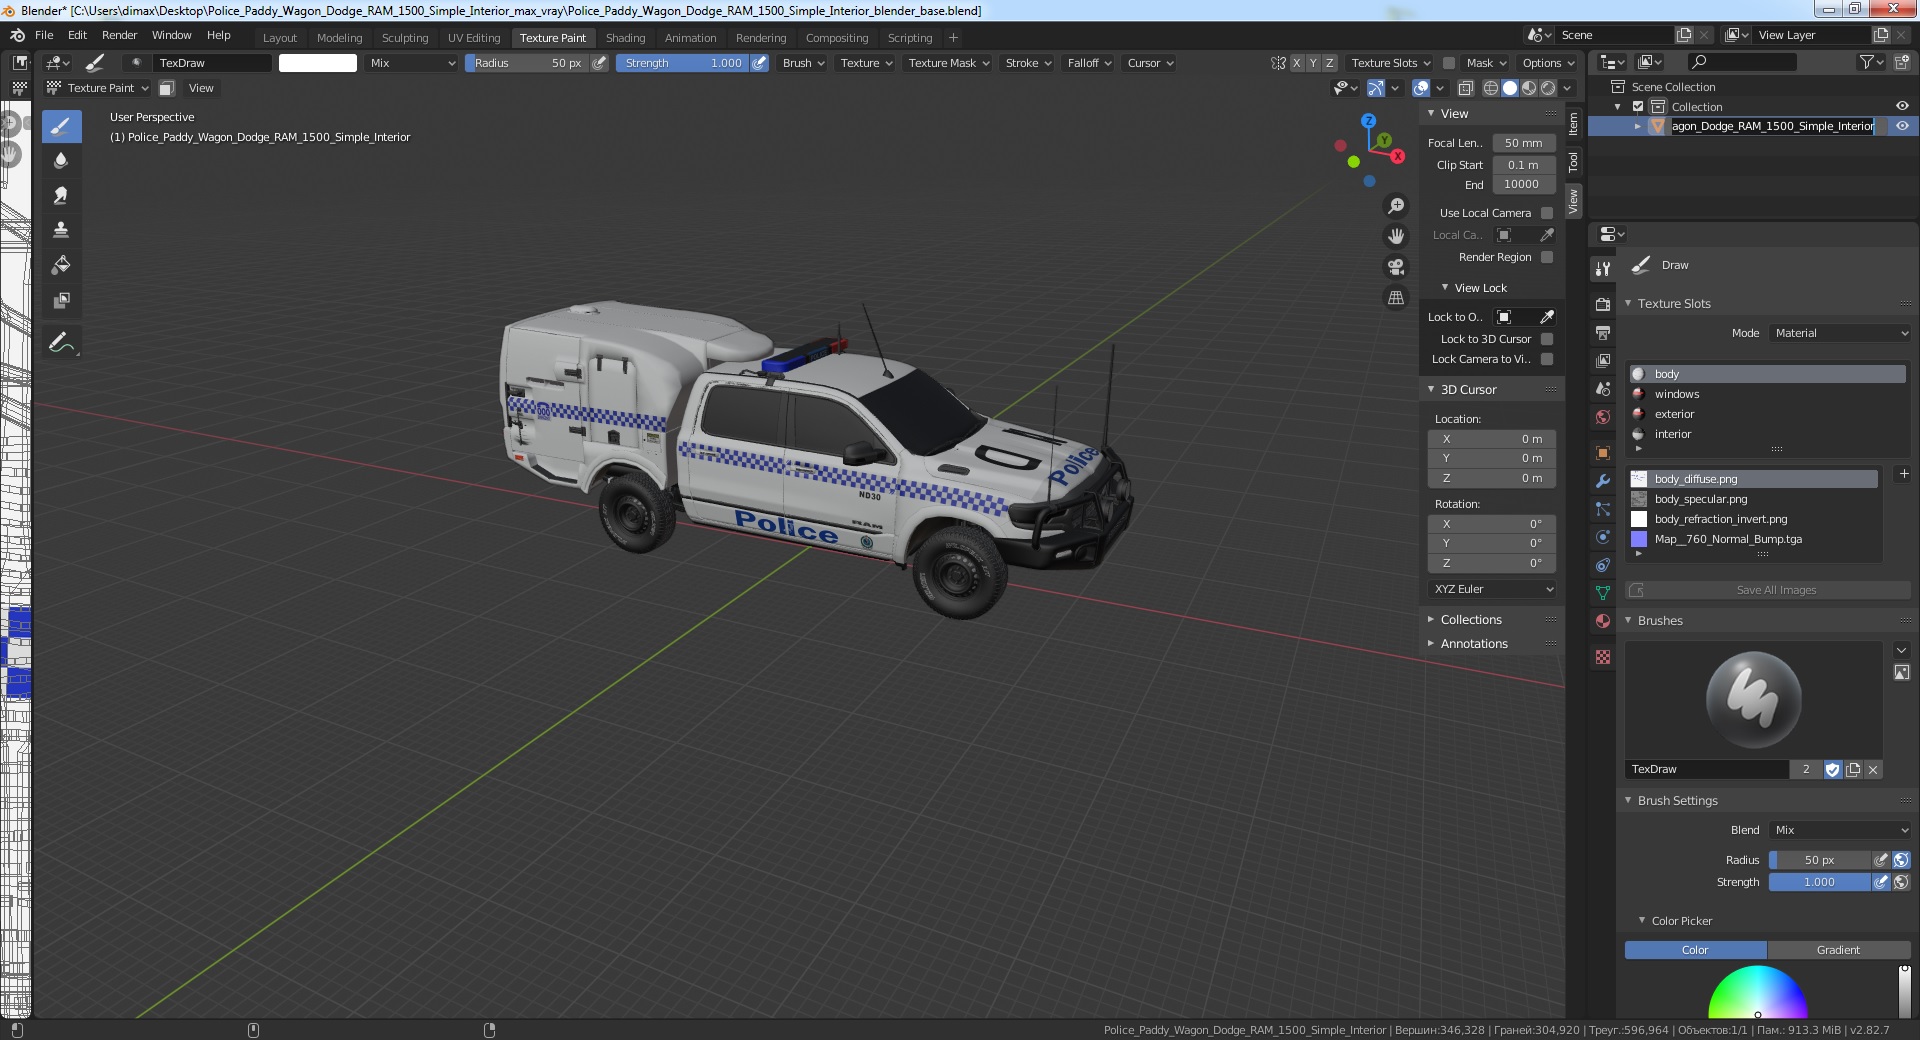The width and height of the screenshot is (1920, 1040).
Task: Open the Material properties tab
Action: point(1603,621)
